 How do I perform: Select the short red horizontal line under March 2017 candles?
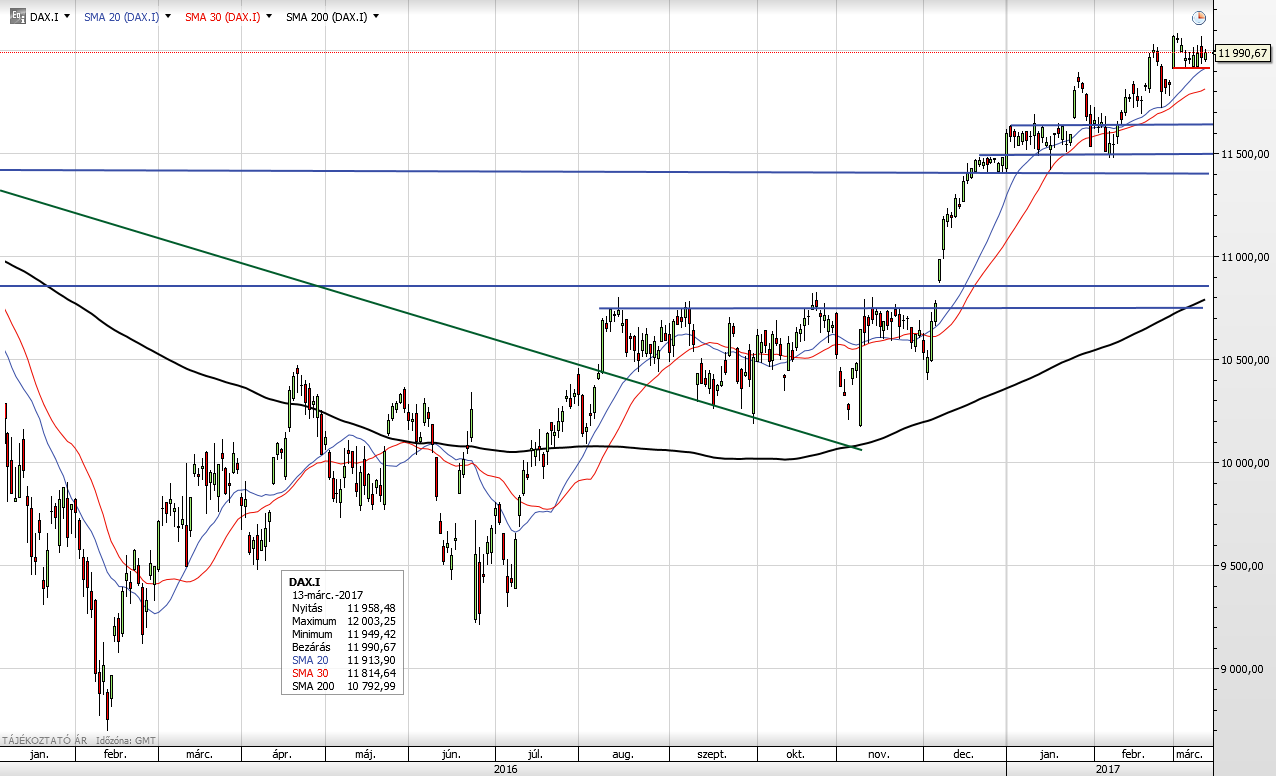pos(1190,68)
